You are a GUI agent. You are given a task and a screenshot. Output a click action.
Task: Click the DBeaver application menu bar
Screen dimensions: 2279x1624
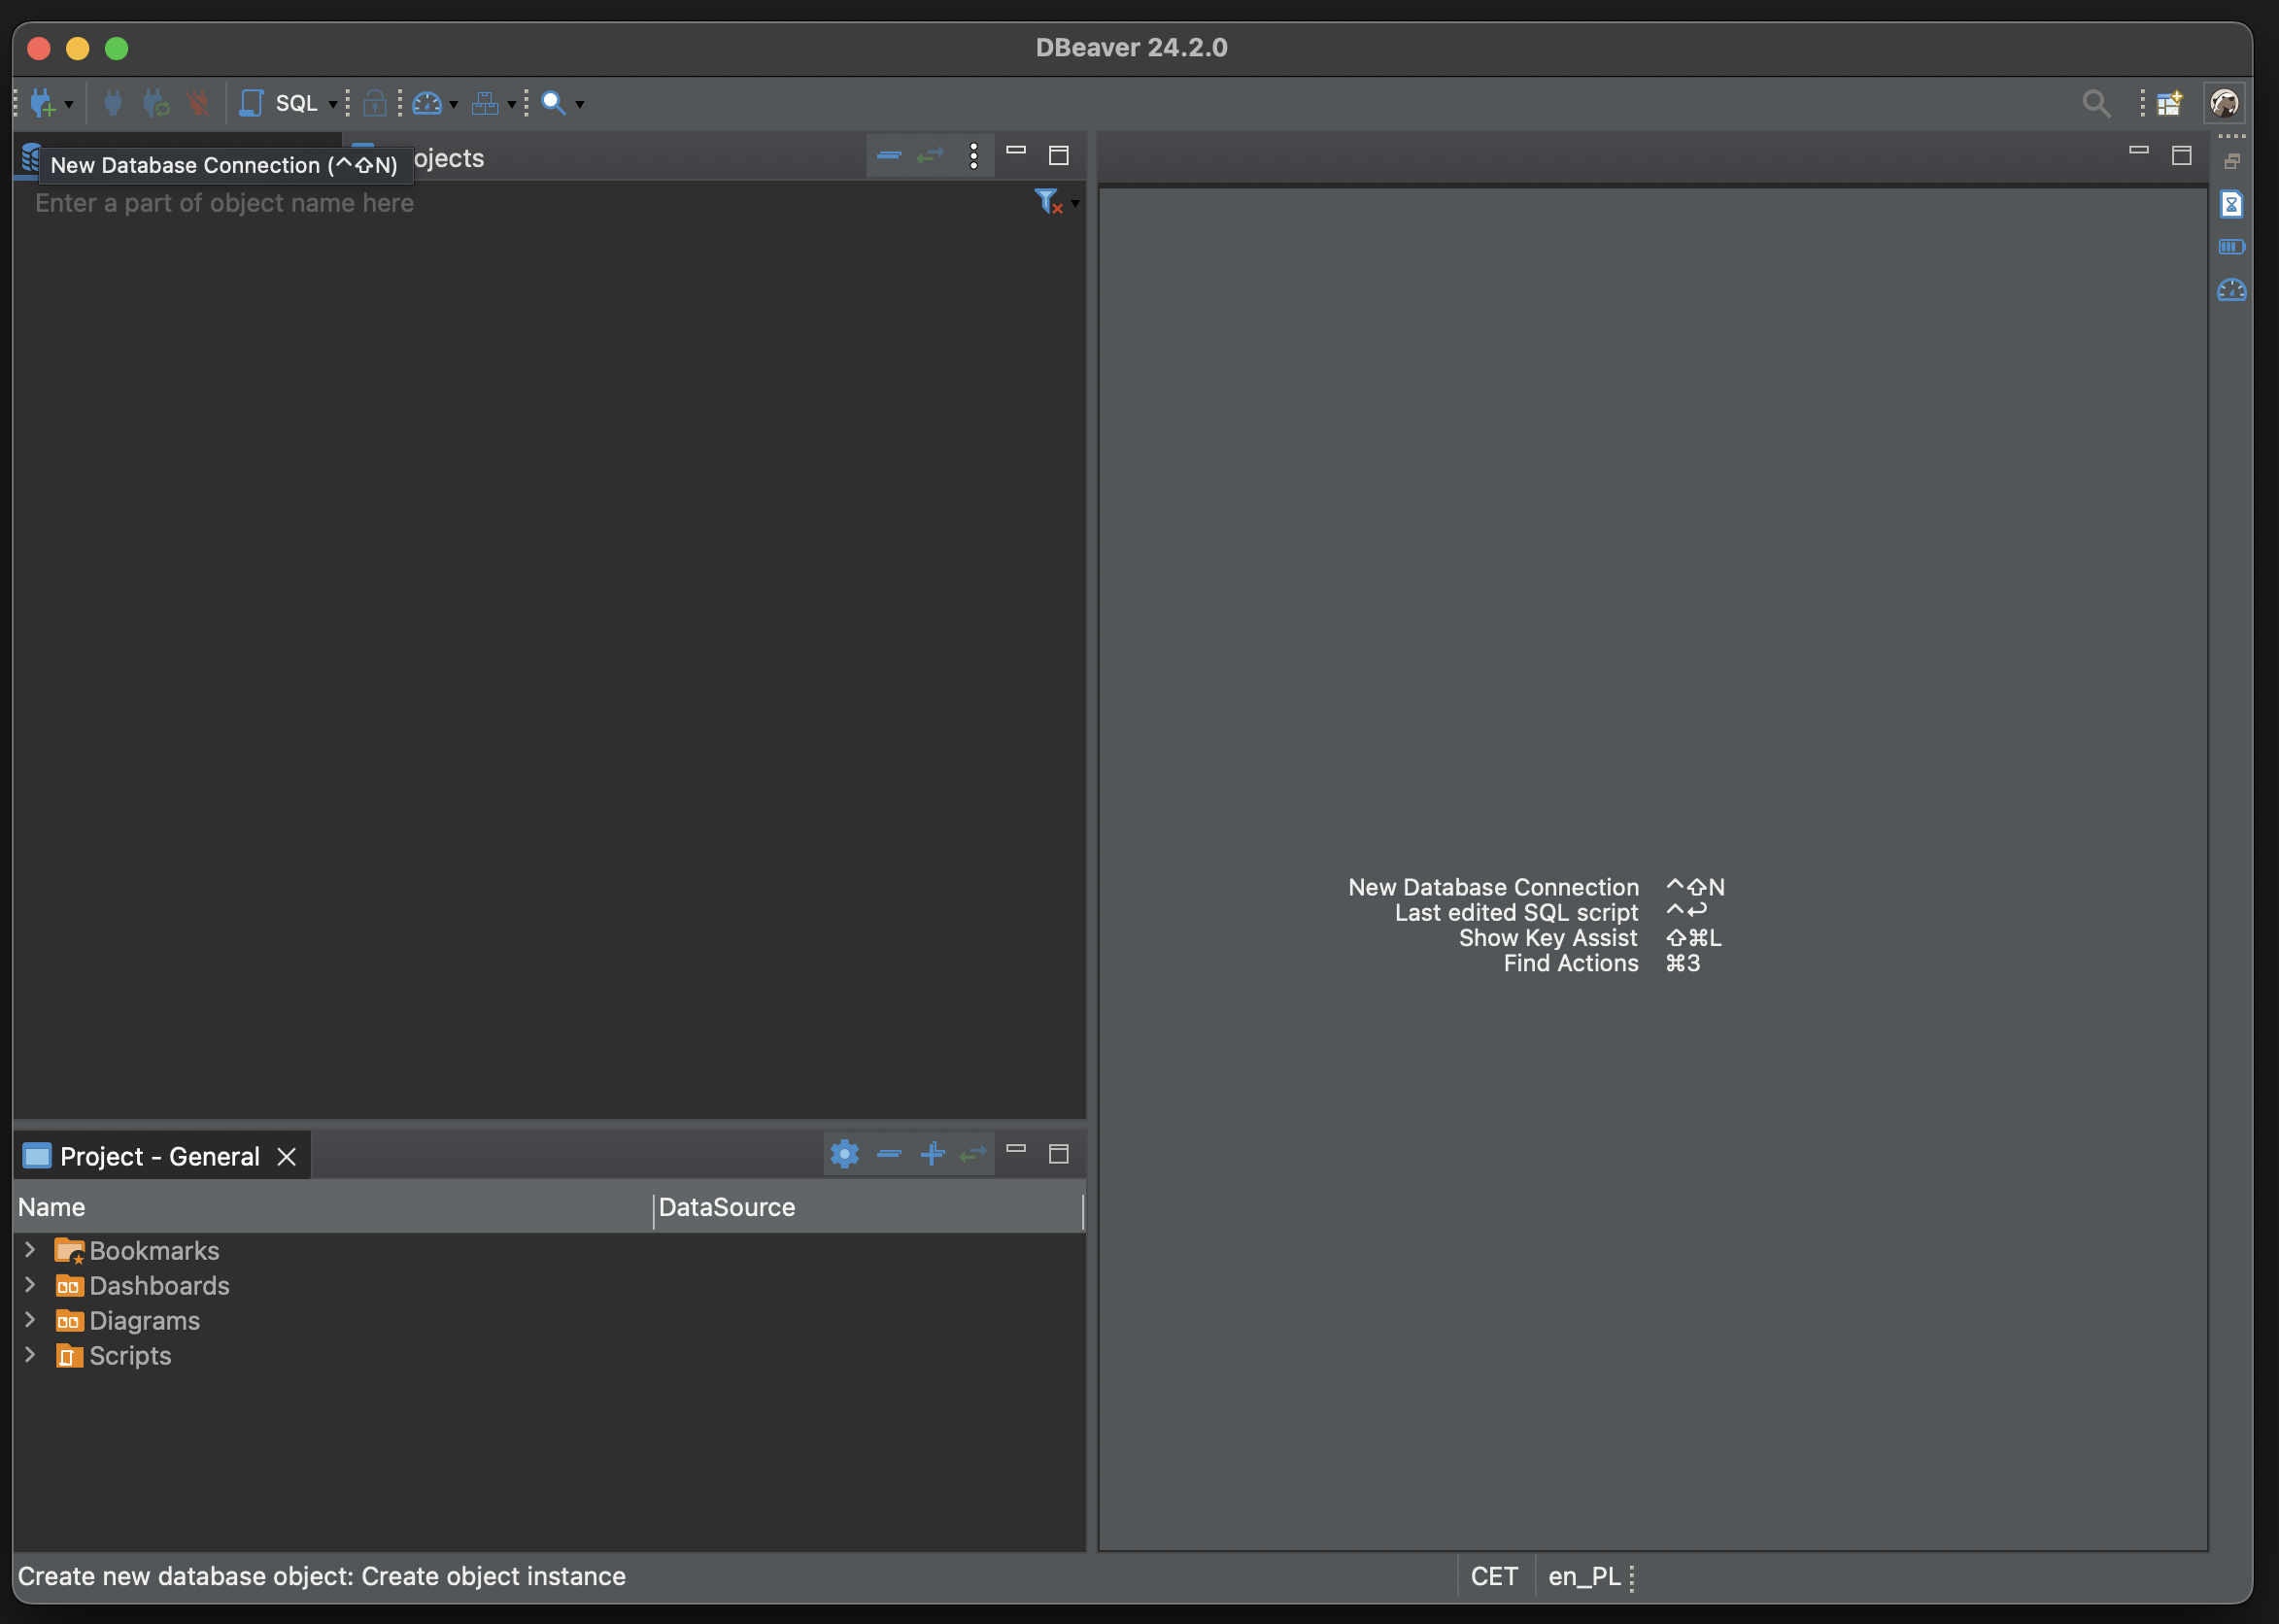1139,44
